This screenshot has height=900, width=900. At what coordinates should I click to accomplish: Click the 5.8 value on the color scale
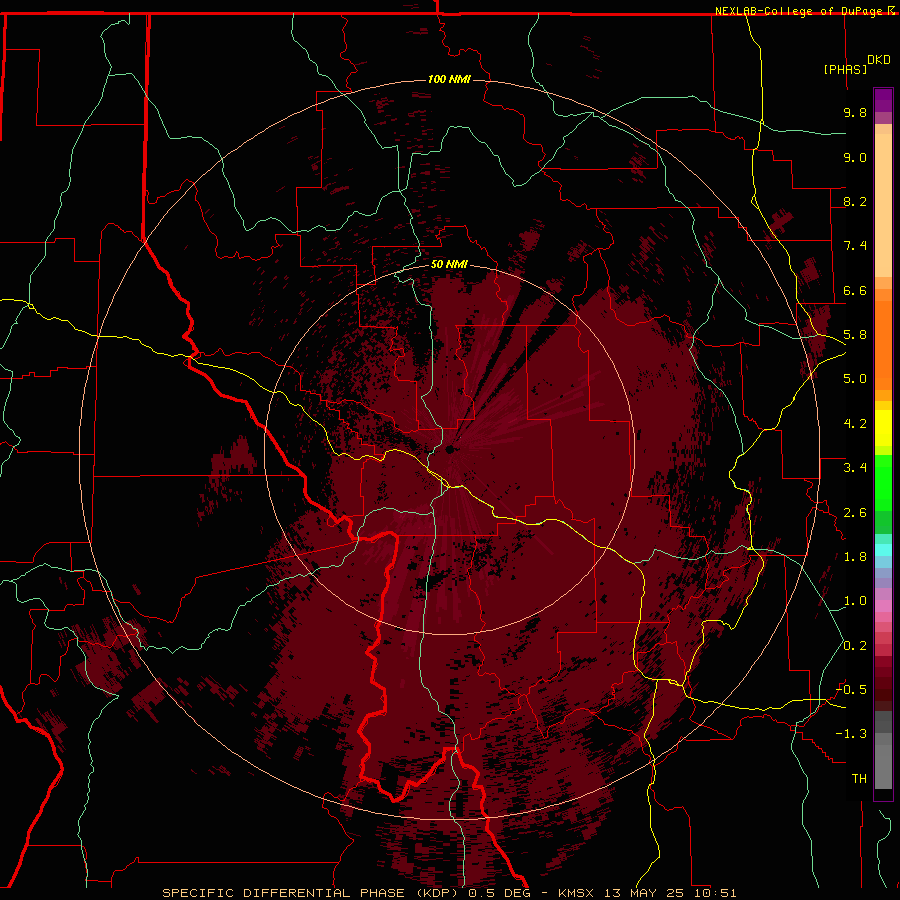(x=855, y=335)
